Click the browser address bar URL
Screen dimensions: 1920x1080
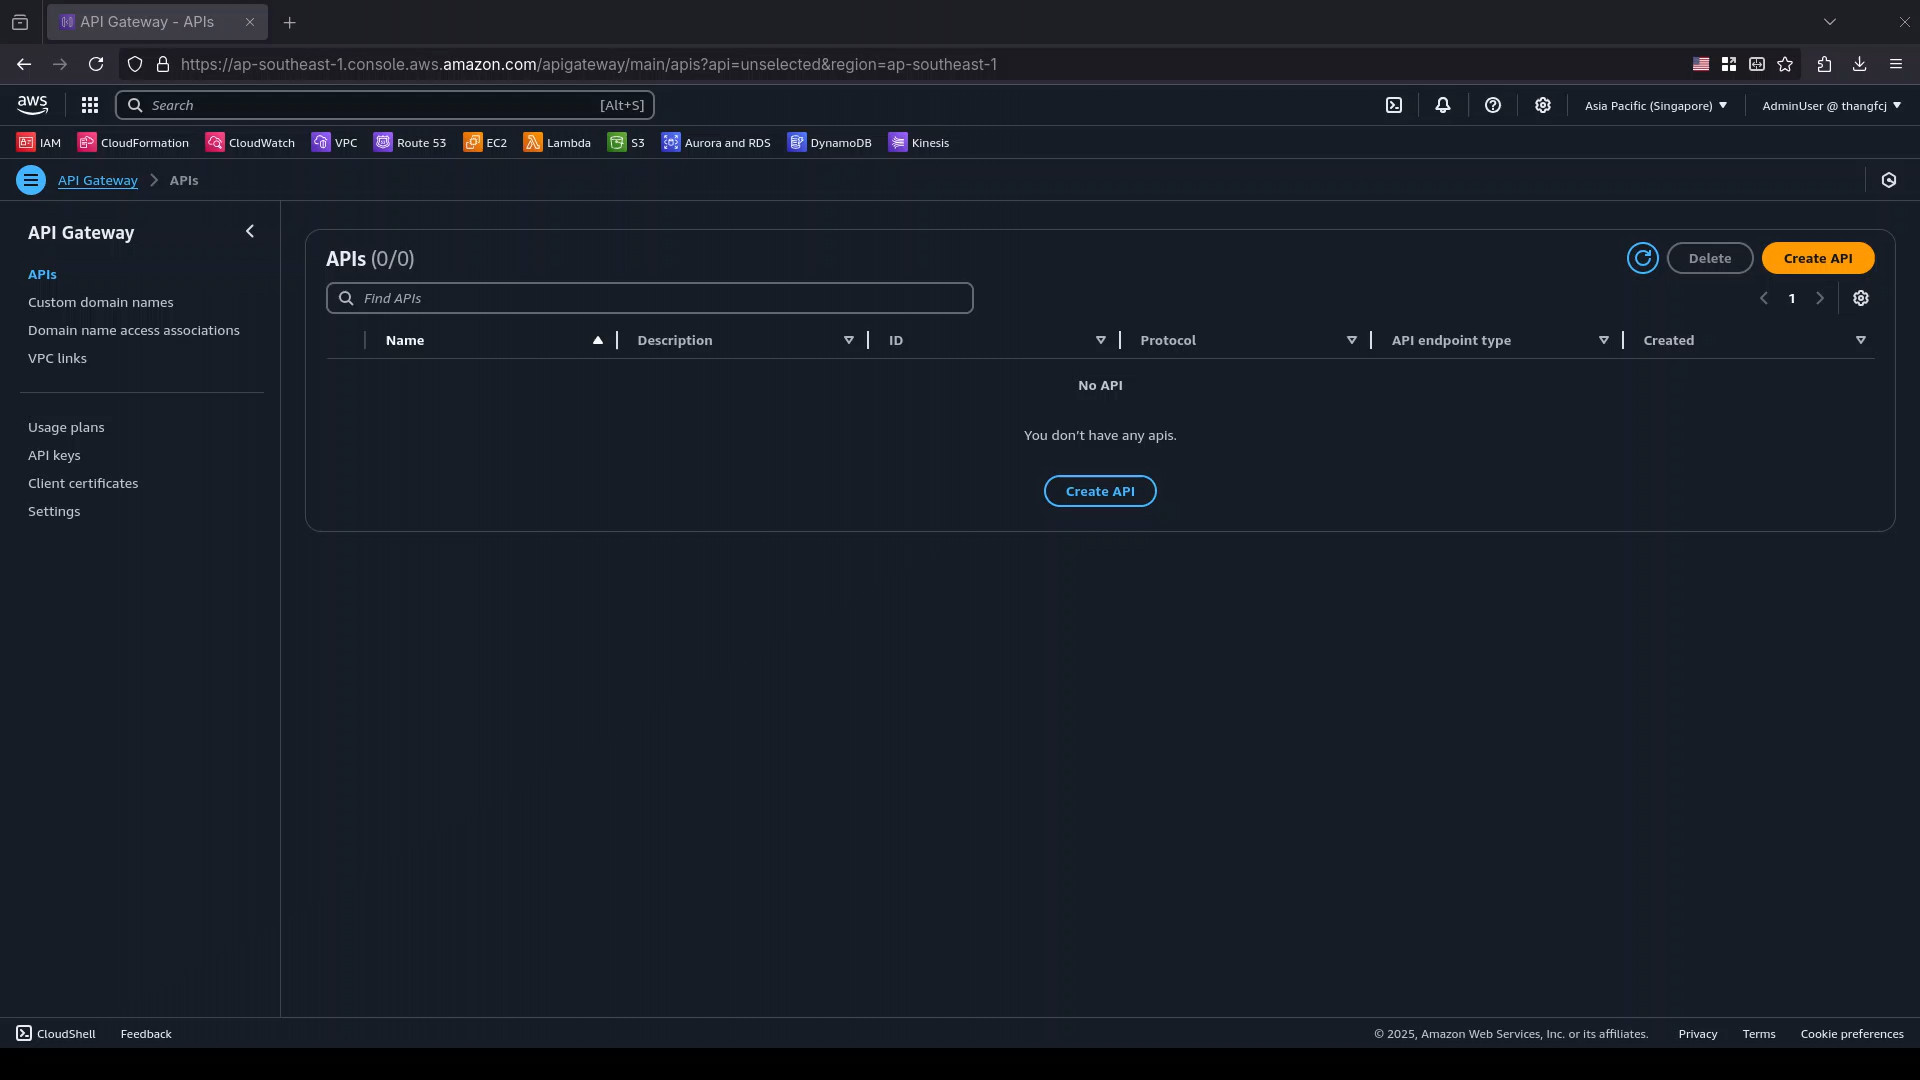point(589,64)
